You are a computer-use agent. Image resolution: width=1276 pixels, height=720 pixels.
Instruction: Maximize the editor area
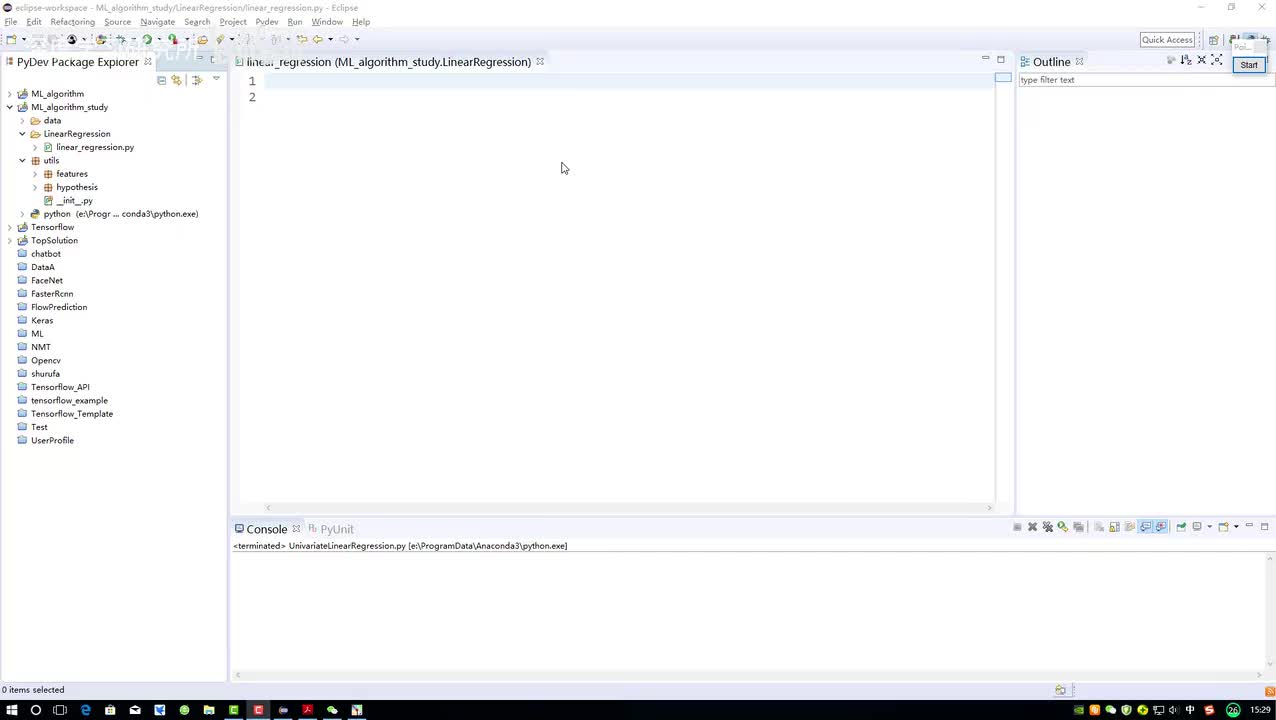[1000, 59]
